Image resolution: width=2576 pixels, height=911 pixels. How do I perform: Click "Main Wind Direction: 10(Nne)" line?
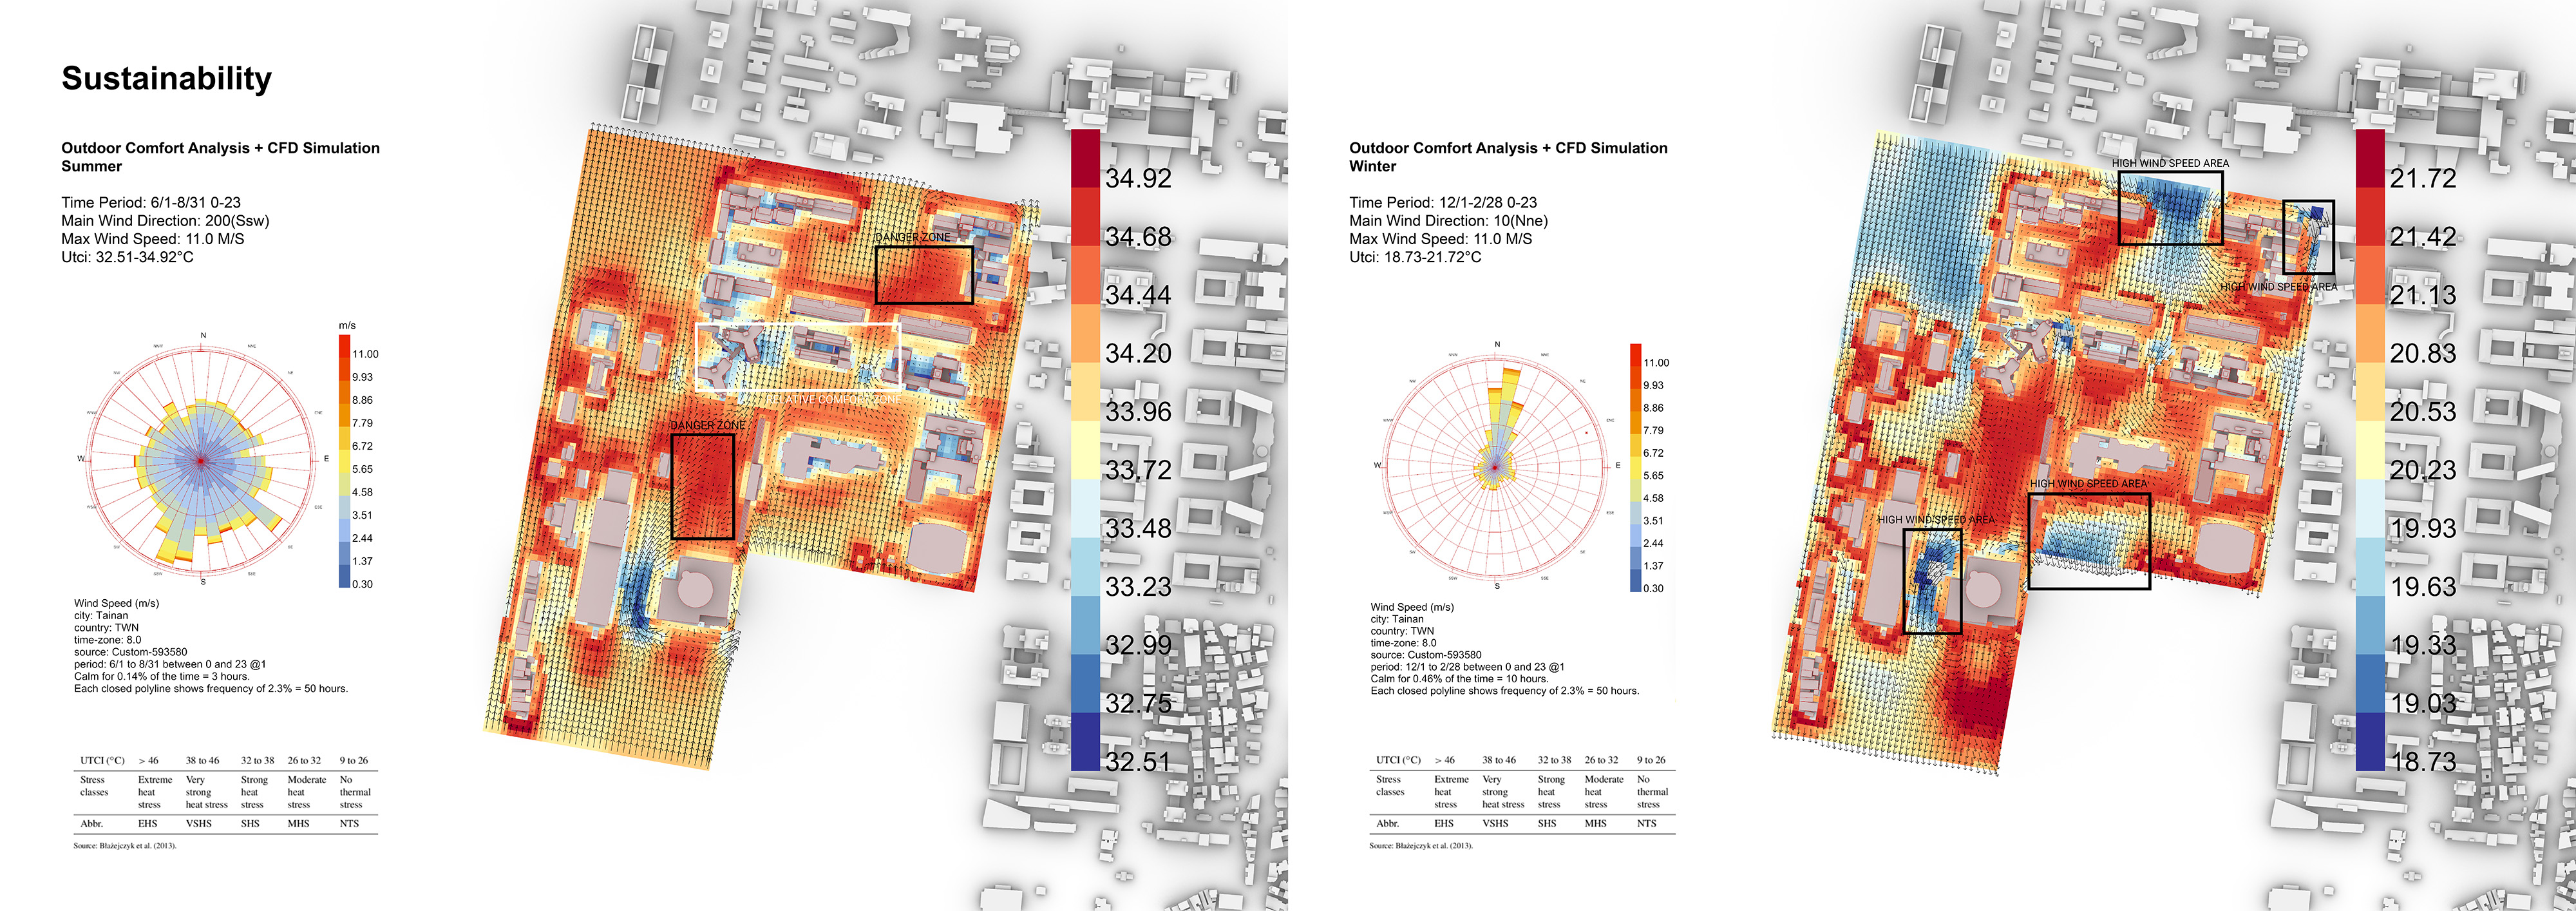coord(1448,221)
